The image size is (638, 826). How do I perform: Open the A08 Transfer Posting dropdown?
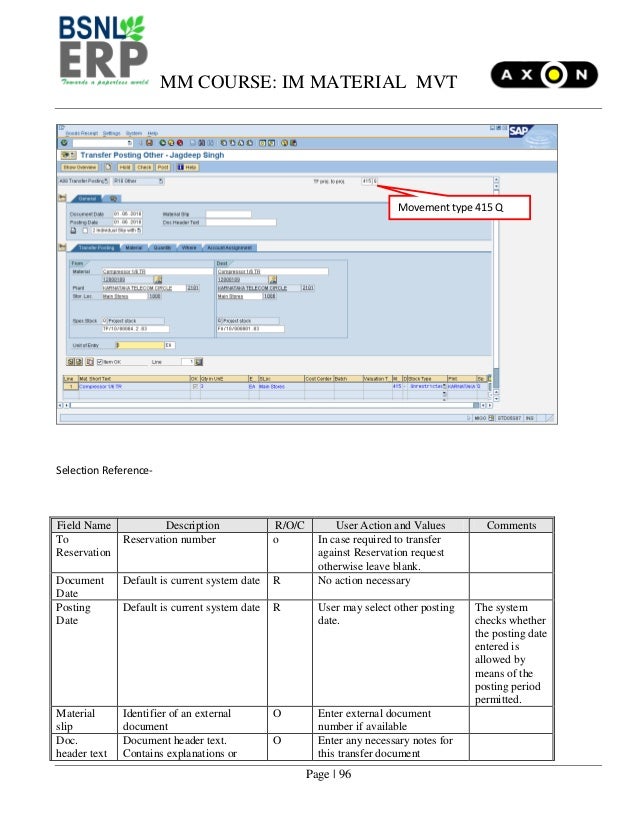point(106,181)
